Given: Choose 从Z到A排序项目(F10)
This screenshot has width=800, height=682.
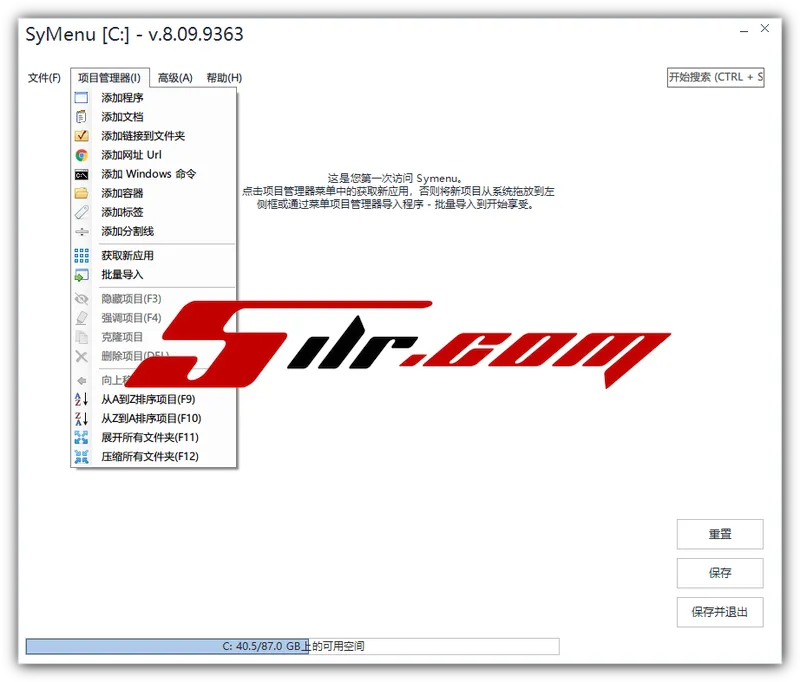Looking at the screenshot, I should [x=153, y=418].
